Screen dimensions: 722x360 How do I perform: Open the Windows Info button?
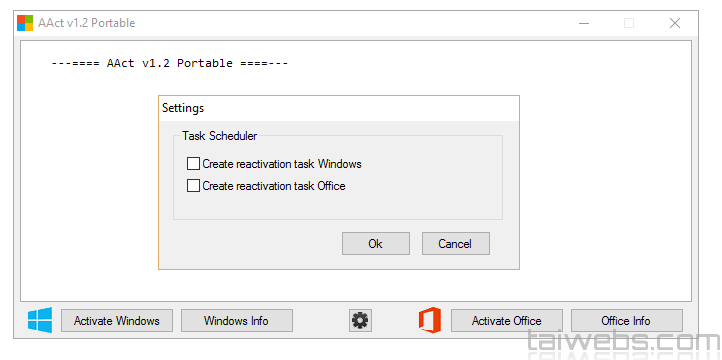(237, 320)
